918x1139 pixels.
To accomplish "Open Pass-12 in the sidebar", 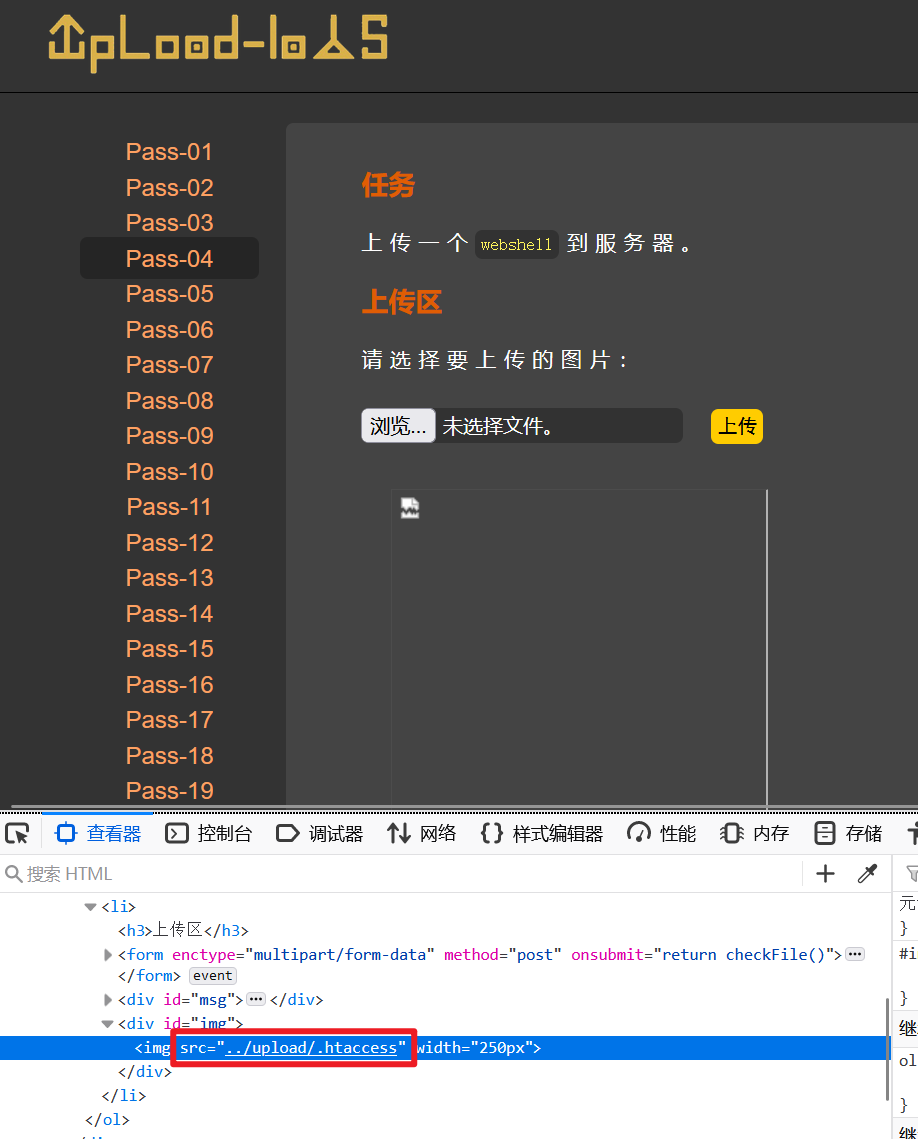I will pyautogui.click(x=169, y=543).
